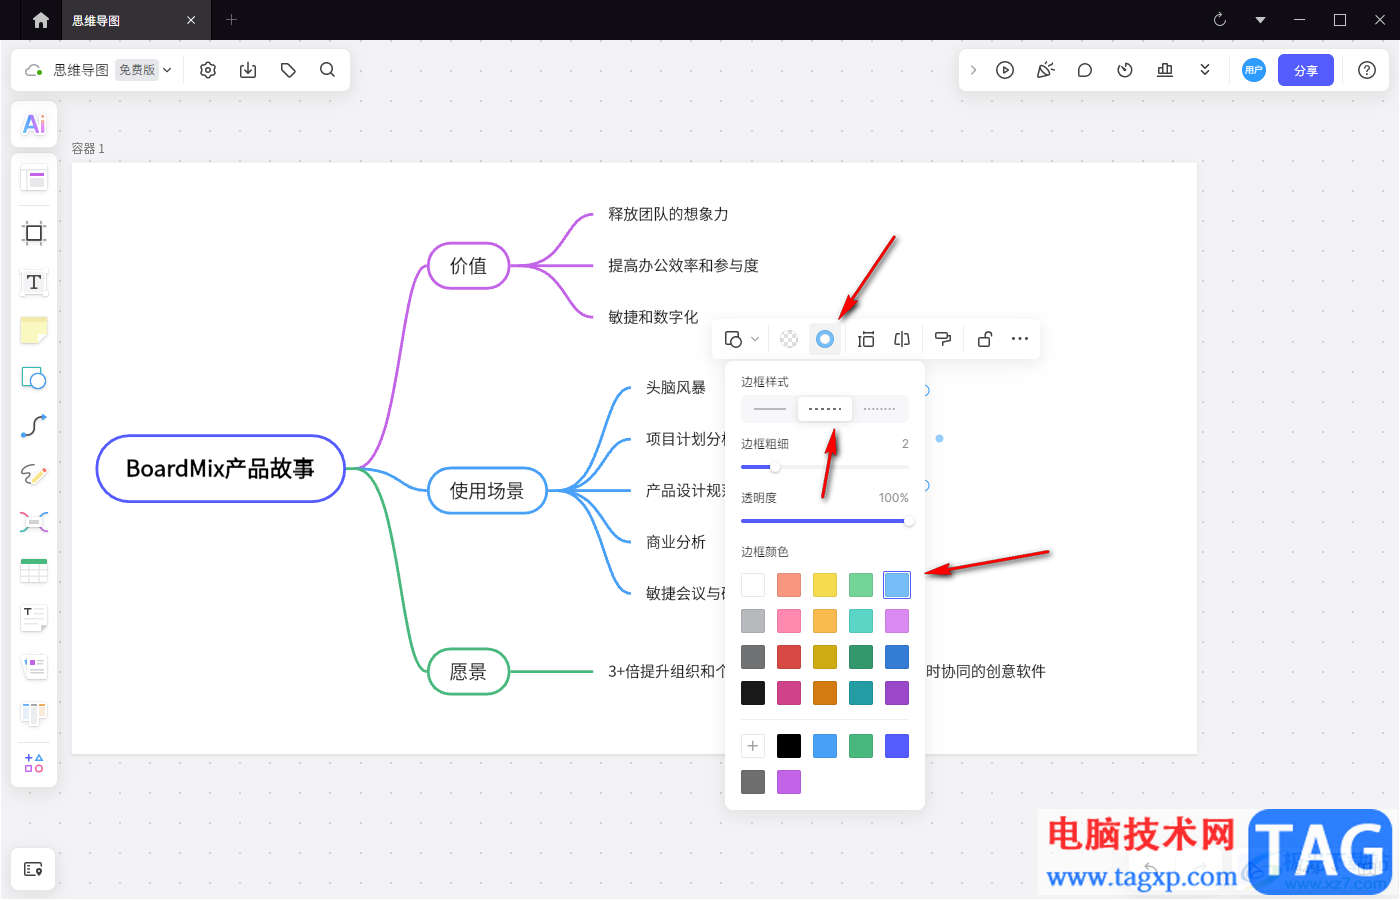The height and width of the screenshot is (900, 1400).
Task: Pick the yellow border color swatch
Action: pyautogui.click(x=825, y=585)
